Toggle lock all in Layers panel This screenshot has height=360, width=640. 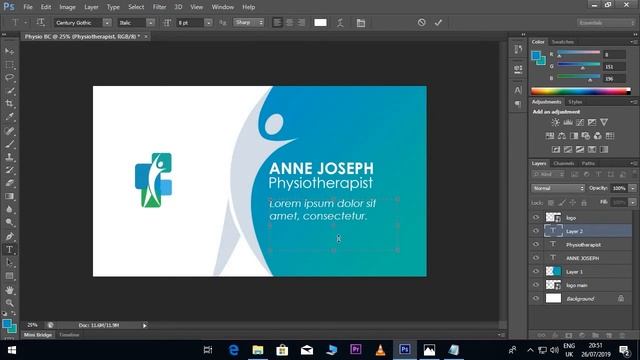point(584,202)
